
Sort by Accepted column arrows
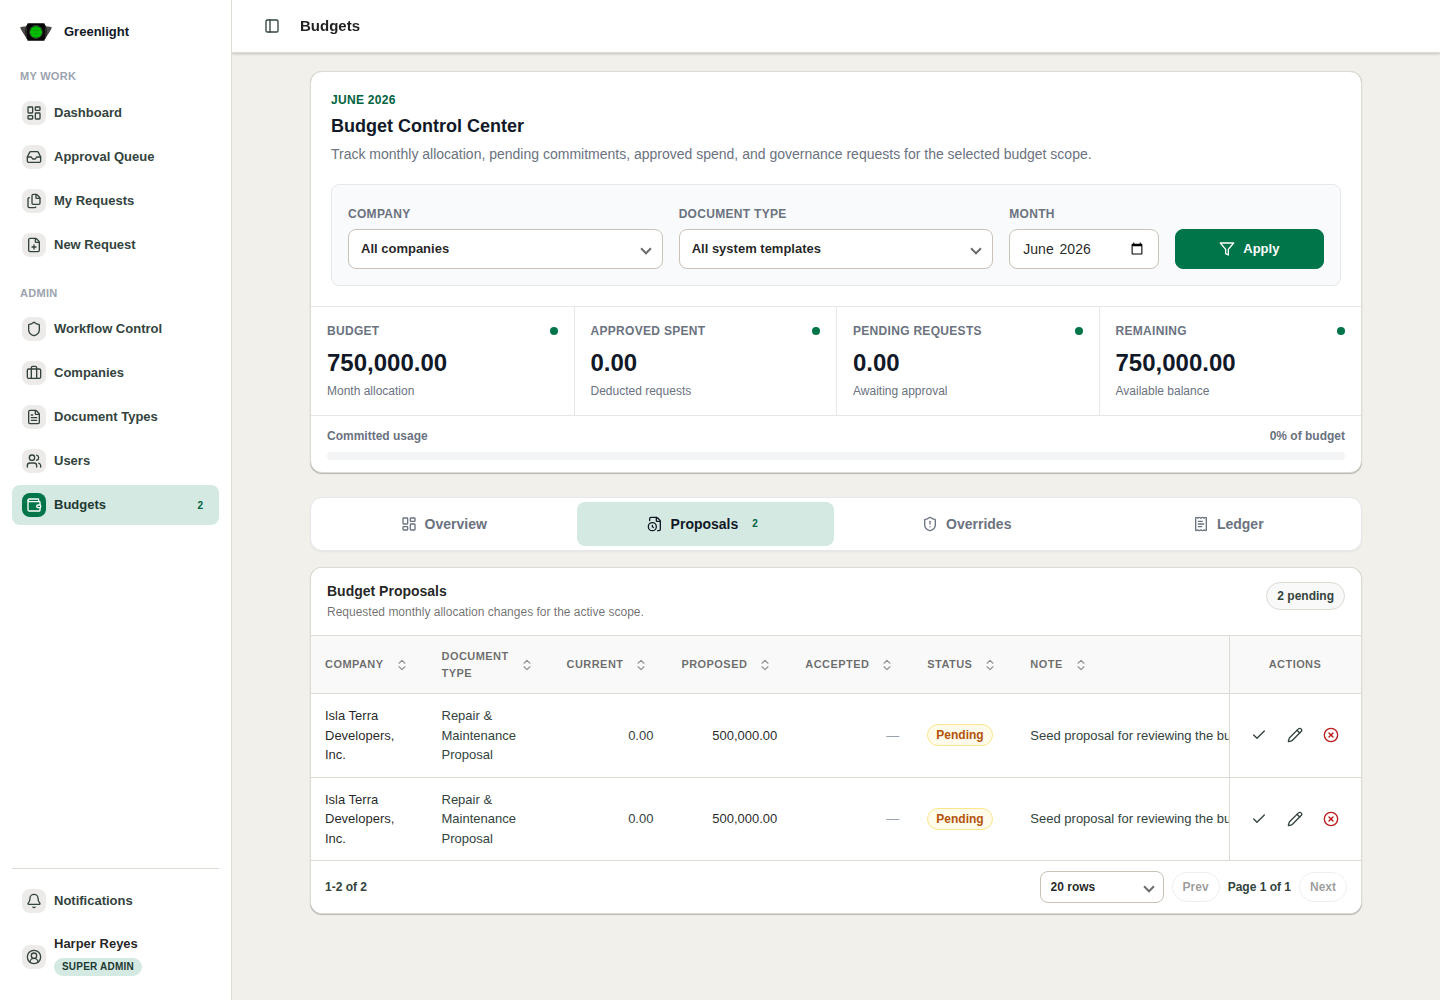tap(887, 665)
